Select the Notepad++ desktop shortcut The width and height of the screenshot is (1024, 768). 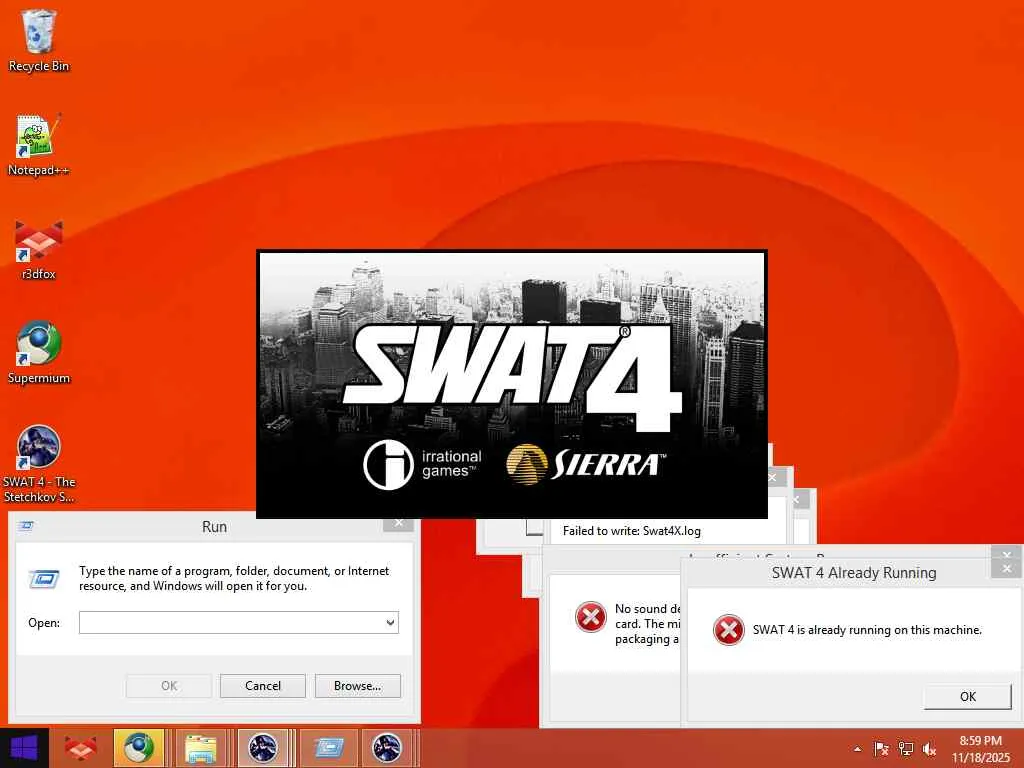click(x=39, y=145)
